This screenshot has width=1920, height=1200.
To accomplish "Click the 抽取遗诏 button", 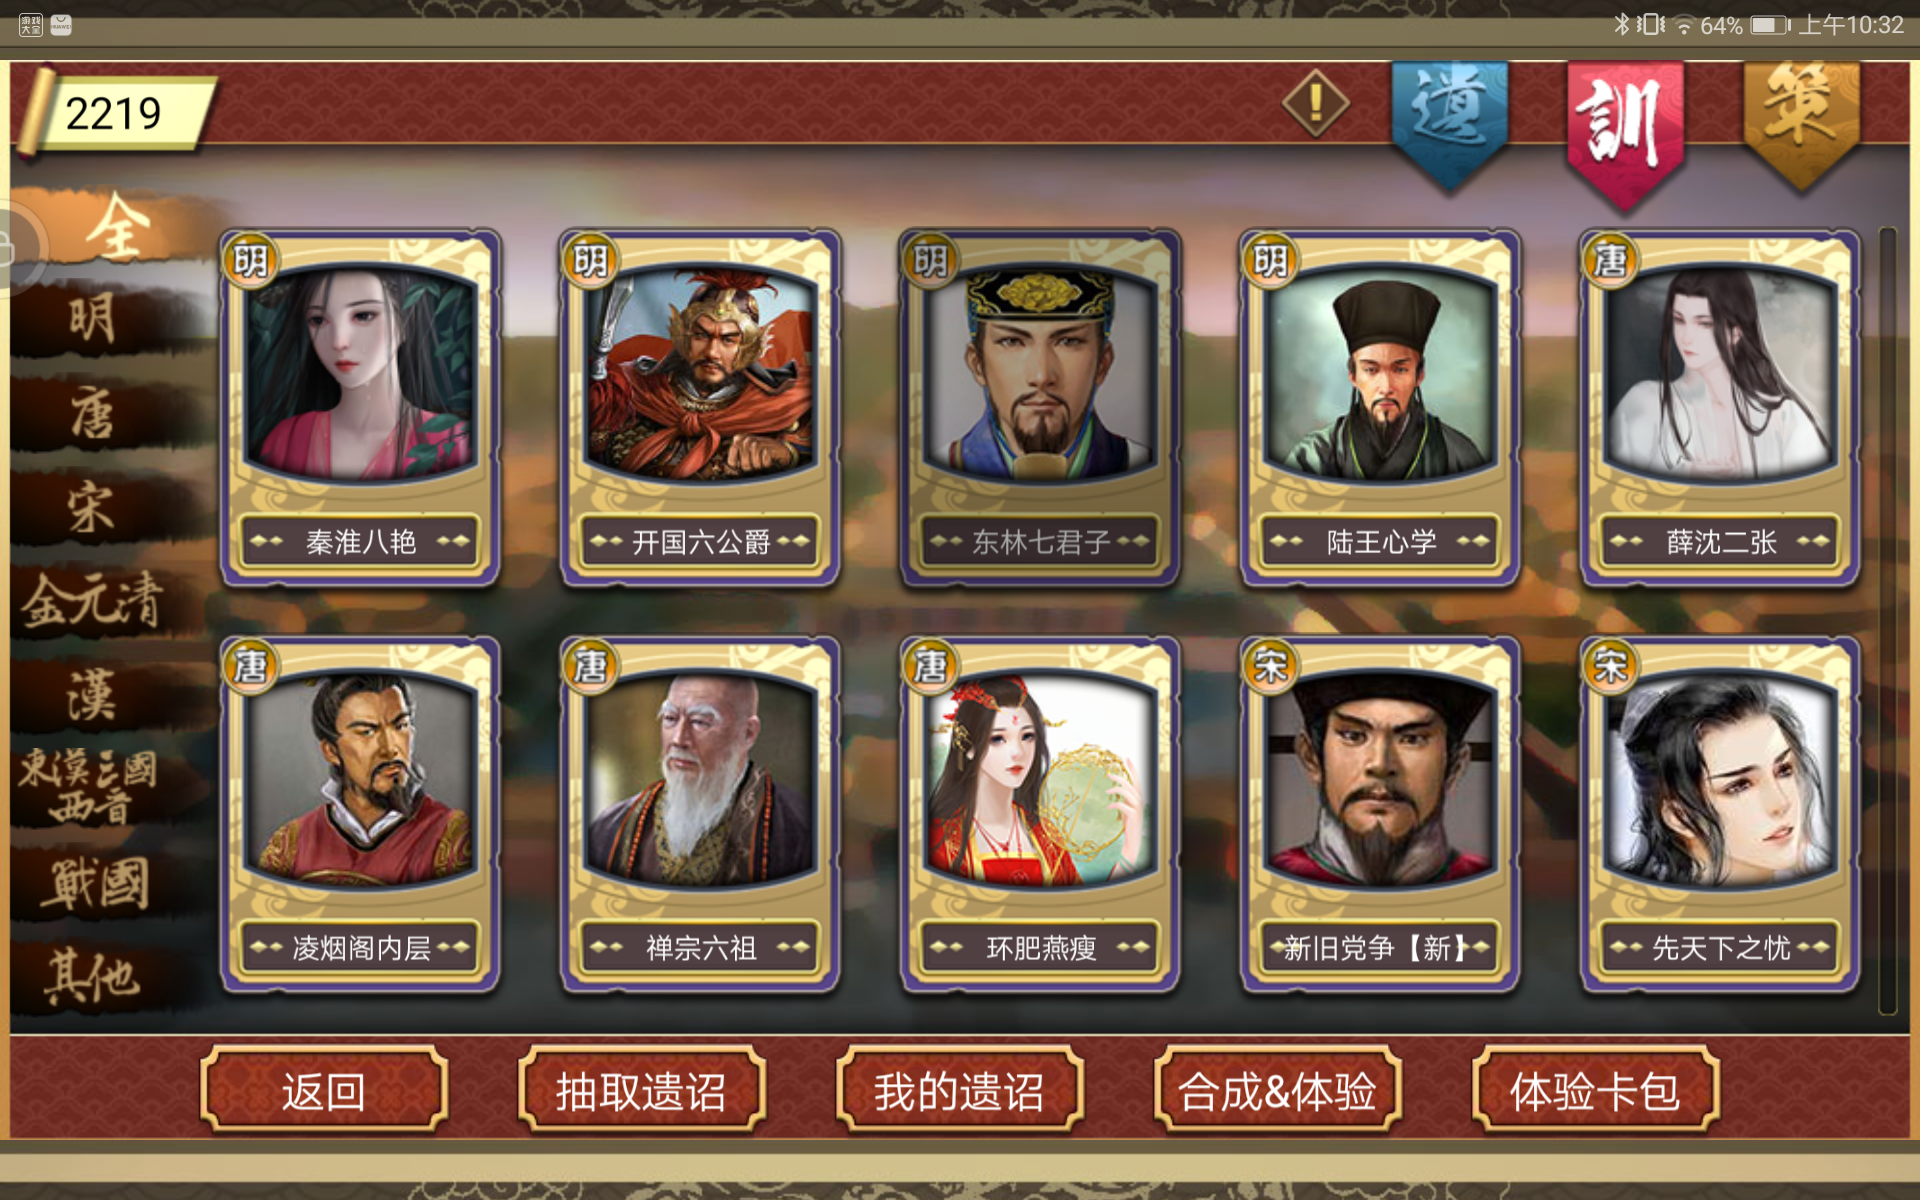I will pos(641,1090).
